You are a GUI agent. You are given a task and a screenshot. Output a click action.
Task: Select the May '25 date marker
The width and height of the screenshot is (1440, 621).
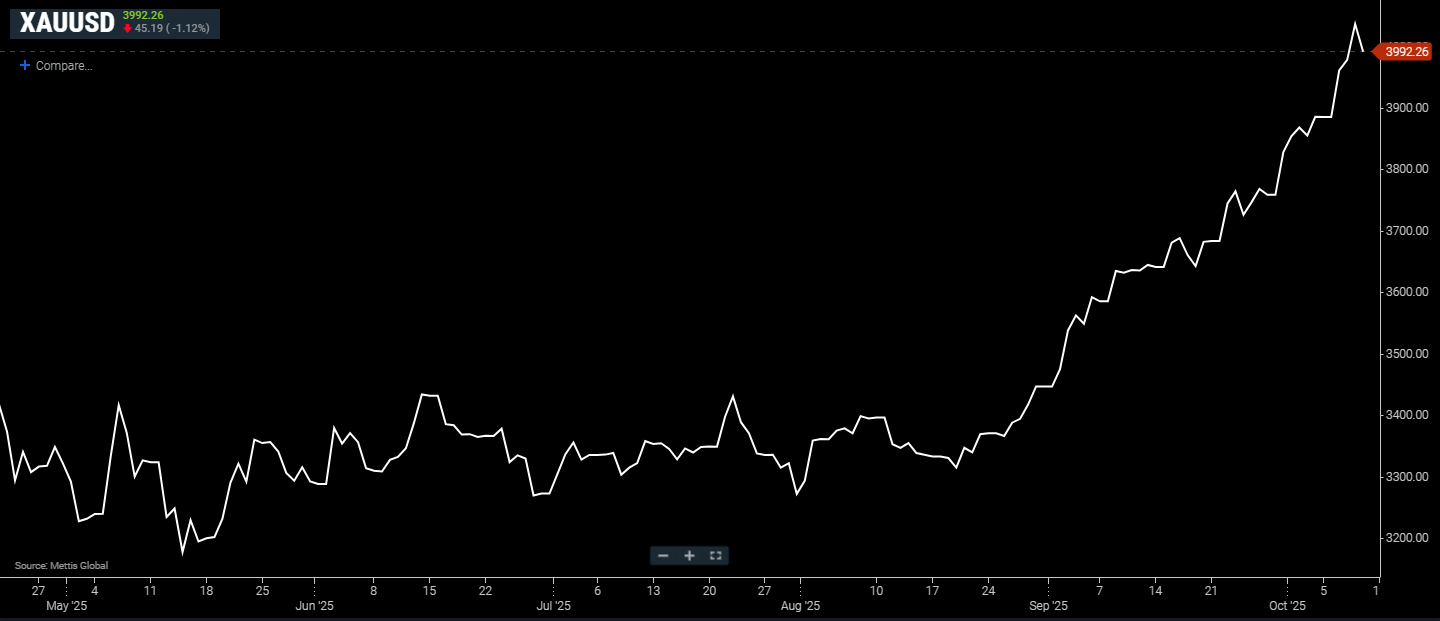pos(67,606)
